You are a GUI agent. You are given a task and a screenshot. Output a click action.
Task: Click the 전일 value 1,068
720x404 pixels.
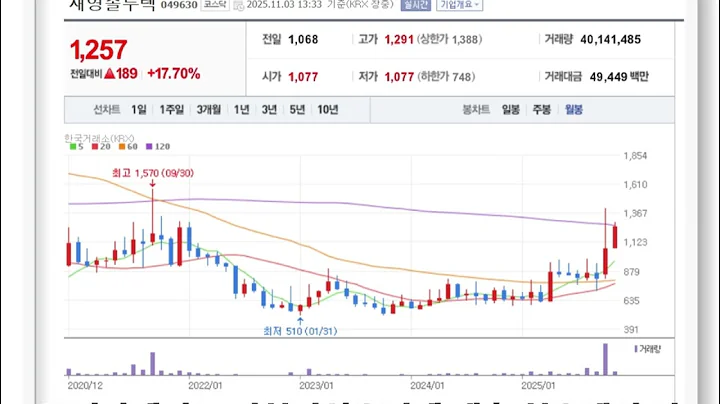pos(303,39)
